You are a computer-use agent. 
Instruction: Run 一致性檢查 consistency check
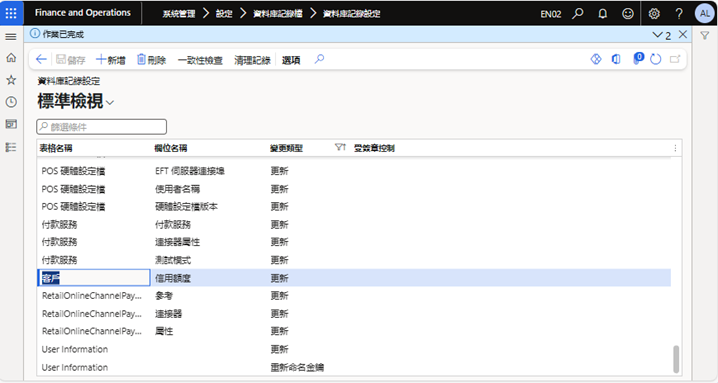(x=200, y=60)
